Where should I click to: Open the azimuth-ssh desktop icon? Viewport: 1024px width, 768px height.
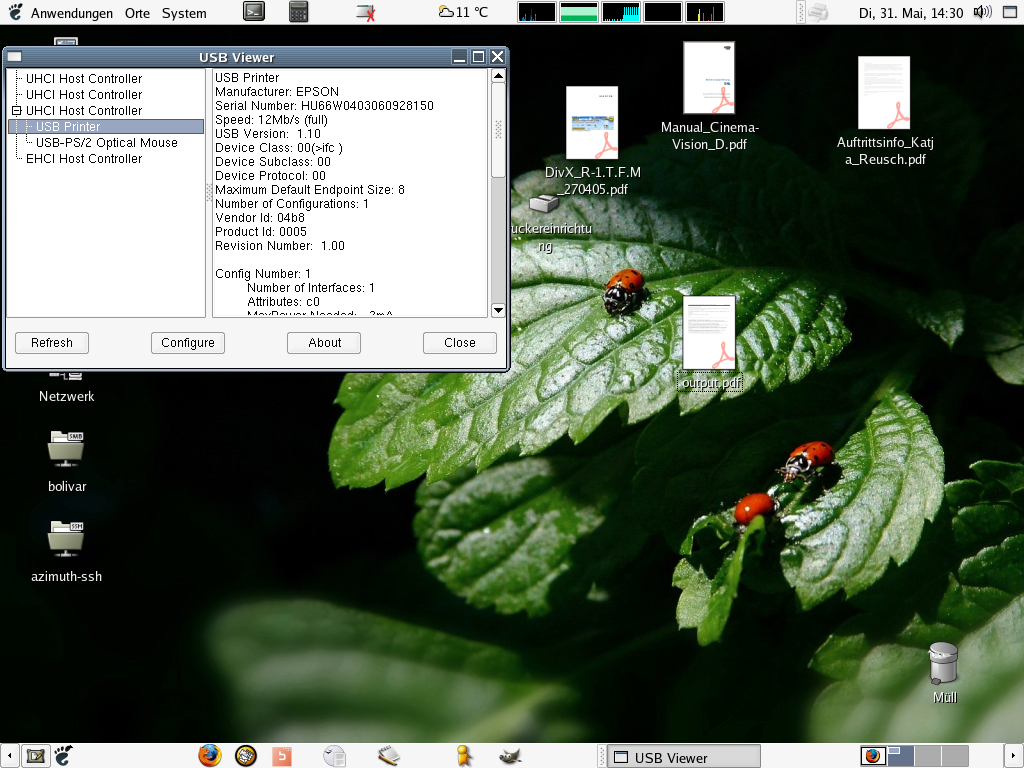[66, 539]
